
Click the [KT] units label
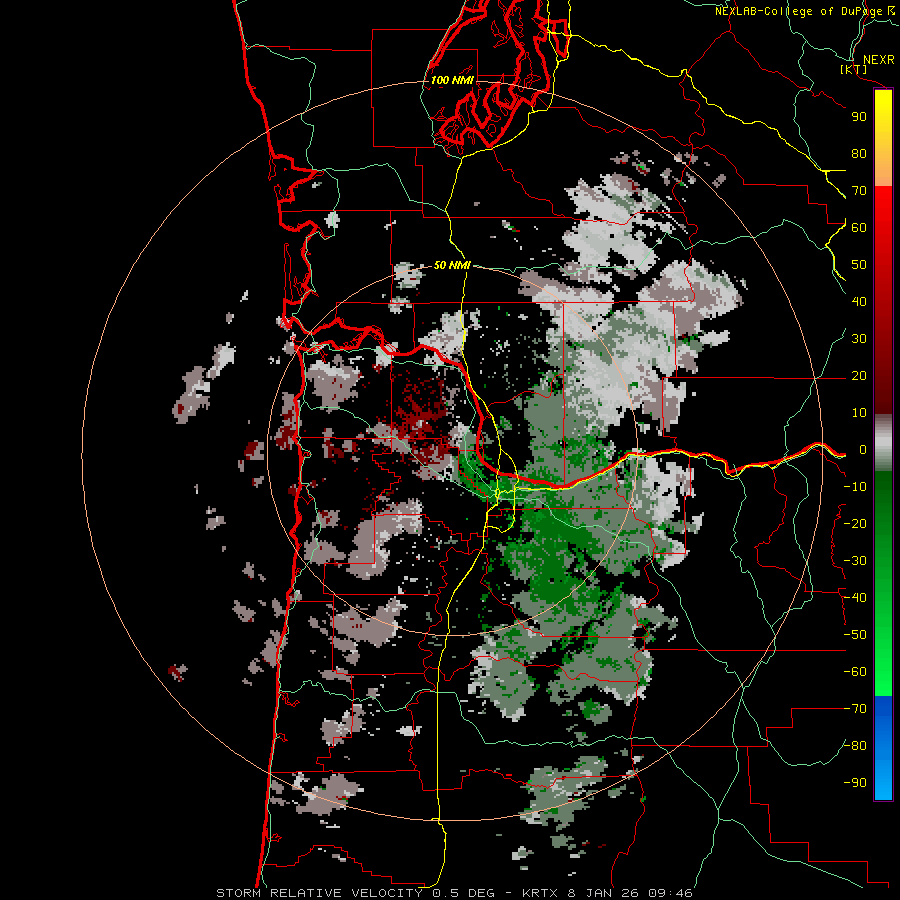click(854, 69)
